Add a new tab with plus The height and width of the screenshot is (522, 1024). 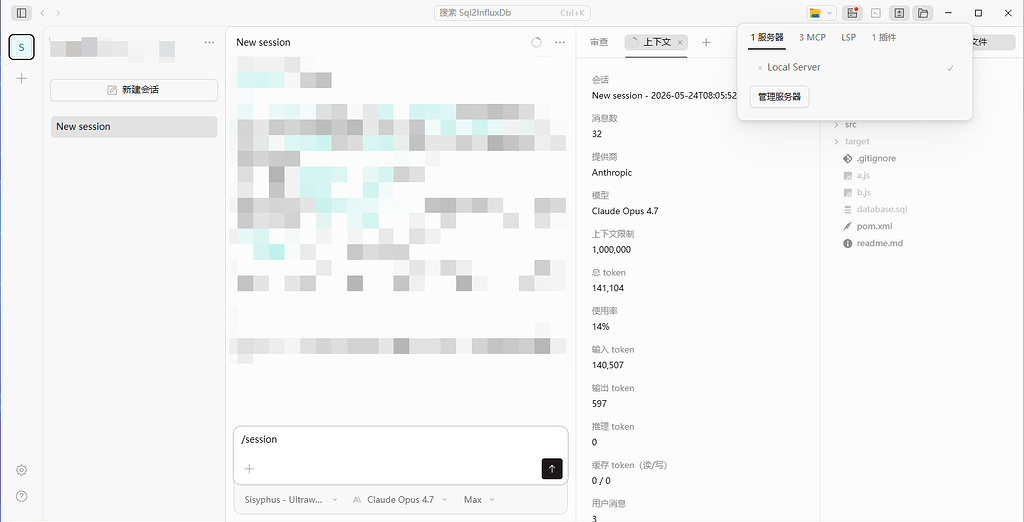click(706, 42)
